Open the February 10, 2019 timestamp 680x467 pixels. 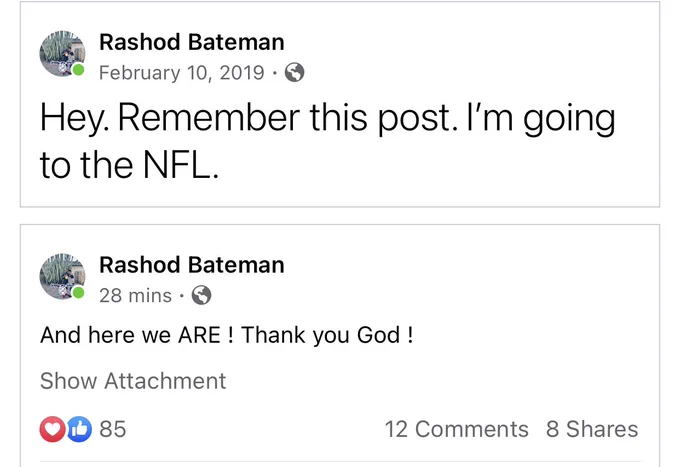click(x=181, y=72)
